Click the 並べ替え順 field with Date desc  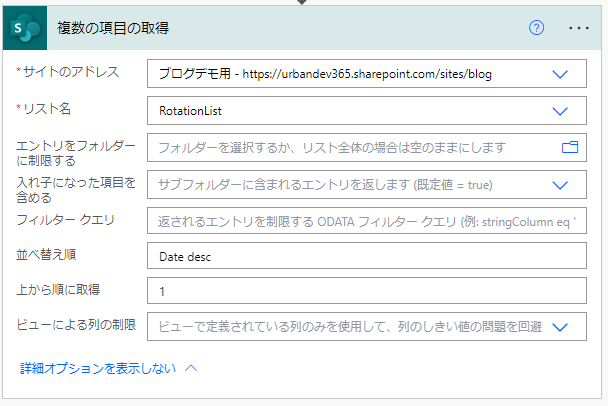367,256
